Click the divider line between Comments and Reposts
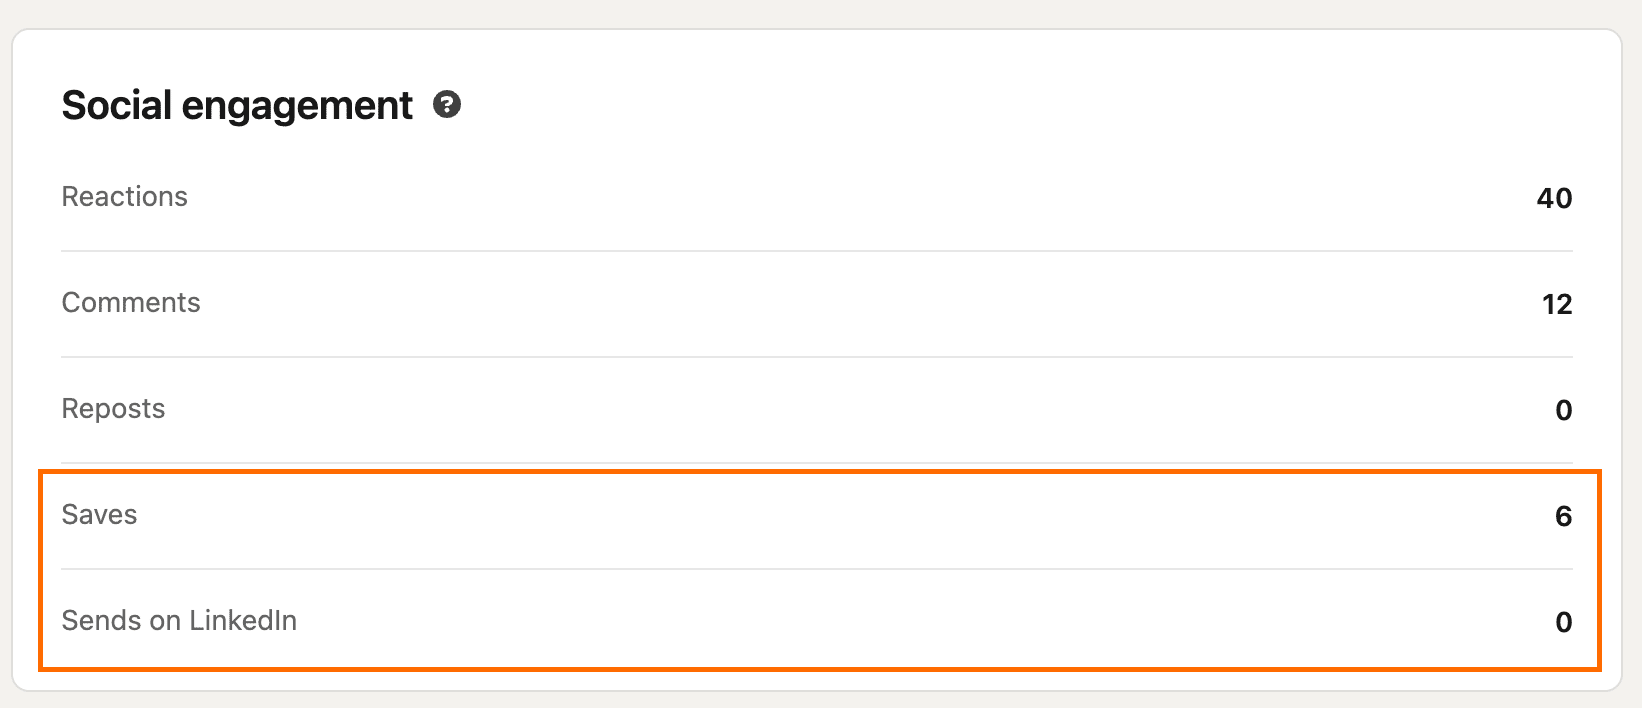The height and width of the screenshot is (708, 1642). coord(816,357)
